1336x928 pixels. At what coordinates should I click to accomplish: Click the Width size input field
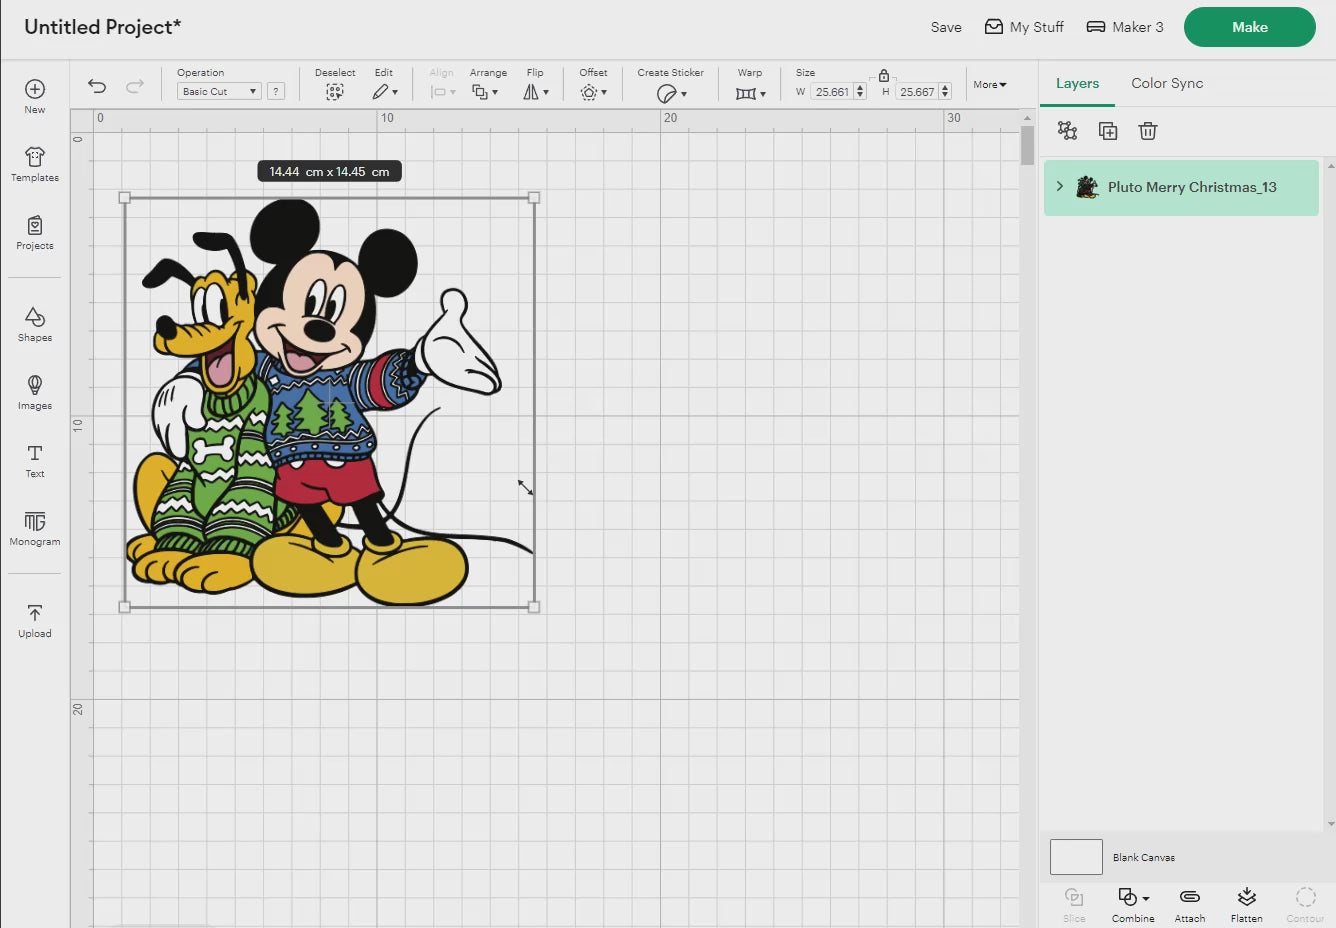coord(832,92)
